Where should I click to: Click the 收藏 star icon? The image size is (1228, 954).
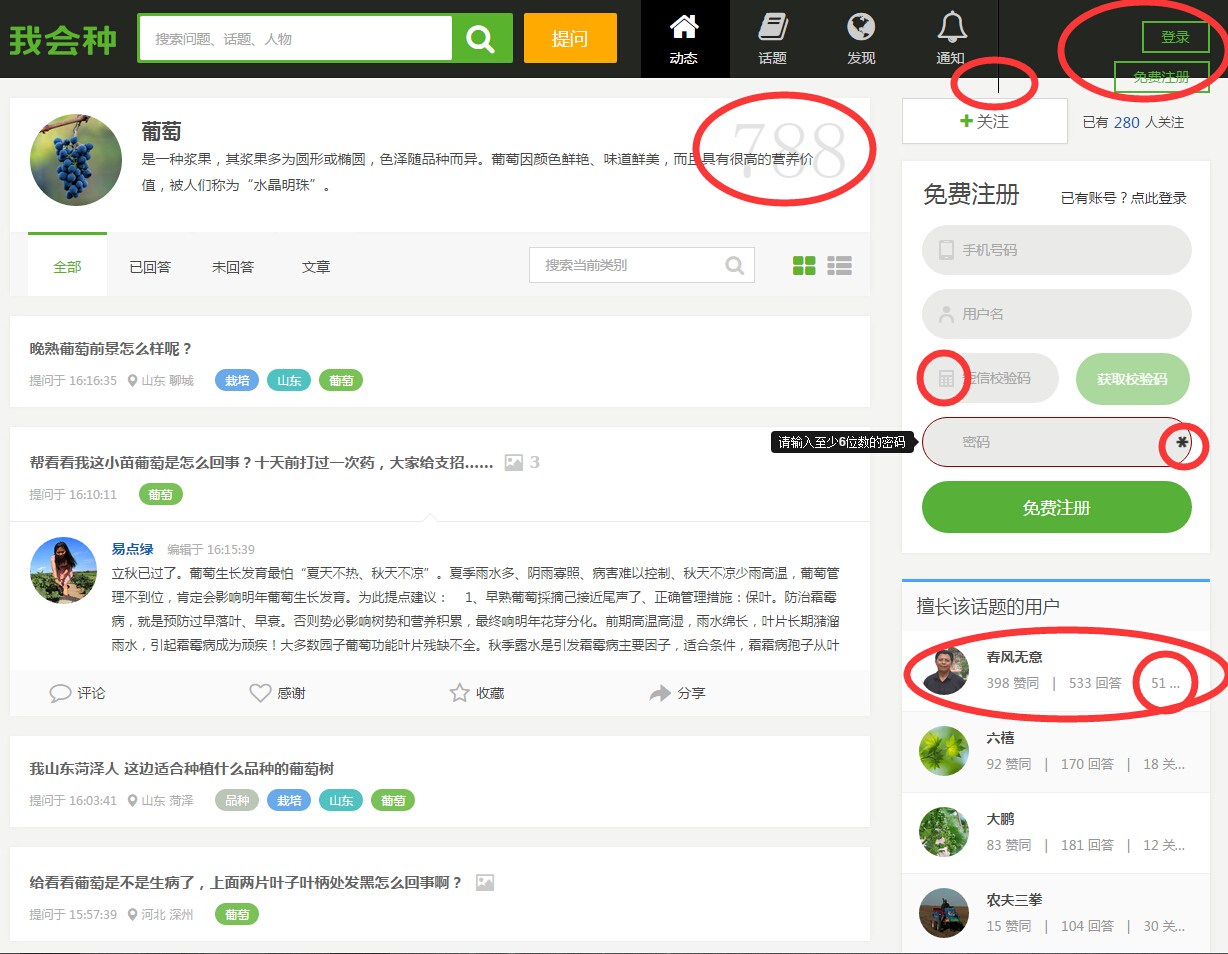click(460, 693)
